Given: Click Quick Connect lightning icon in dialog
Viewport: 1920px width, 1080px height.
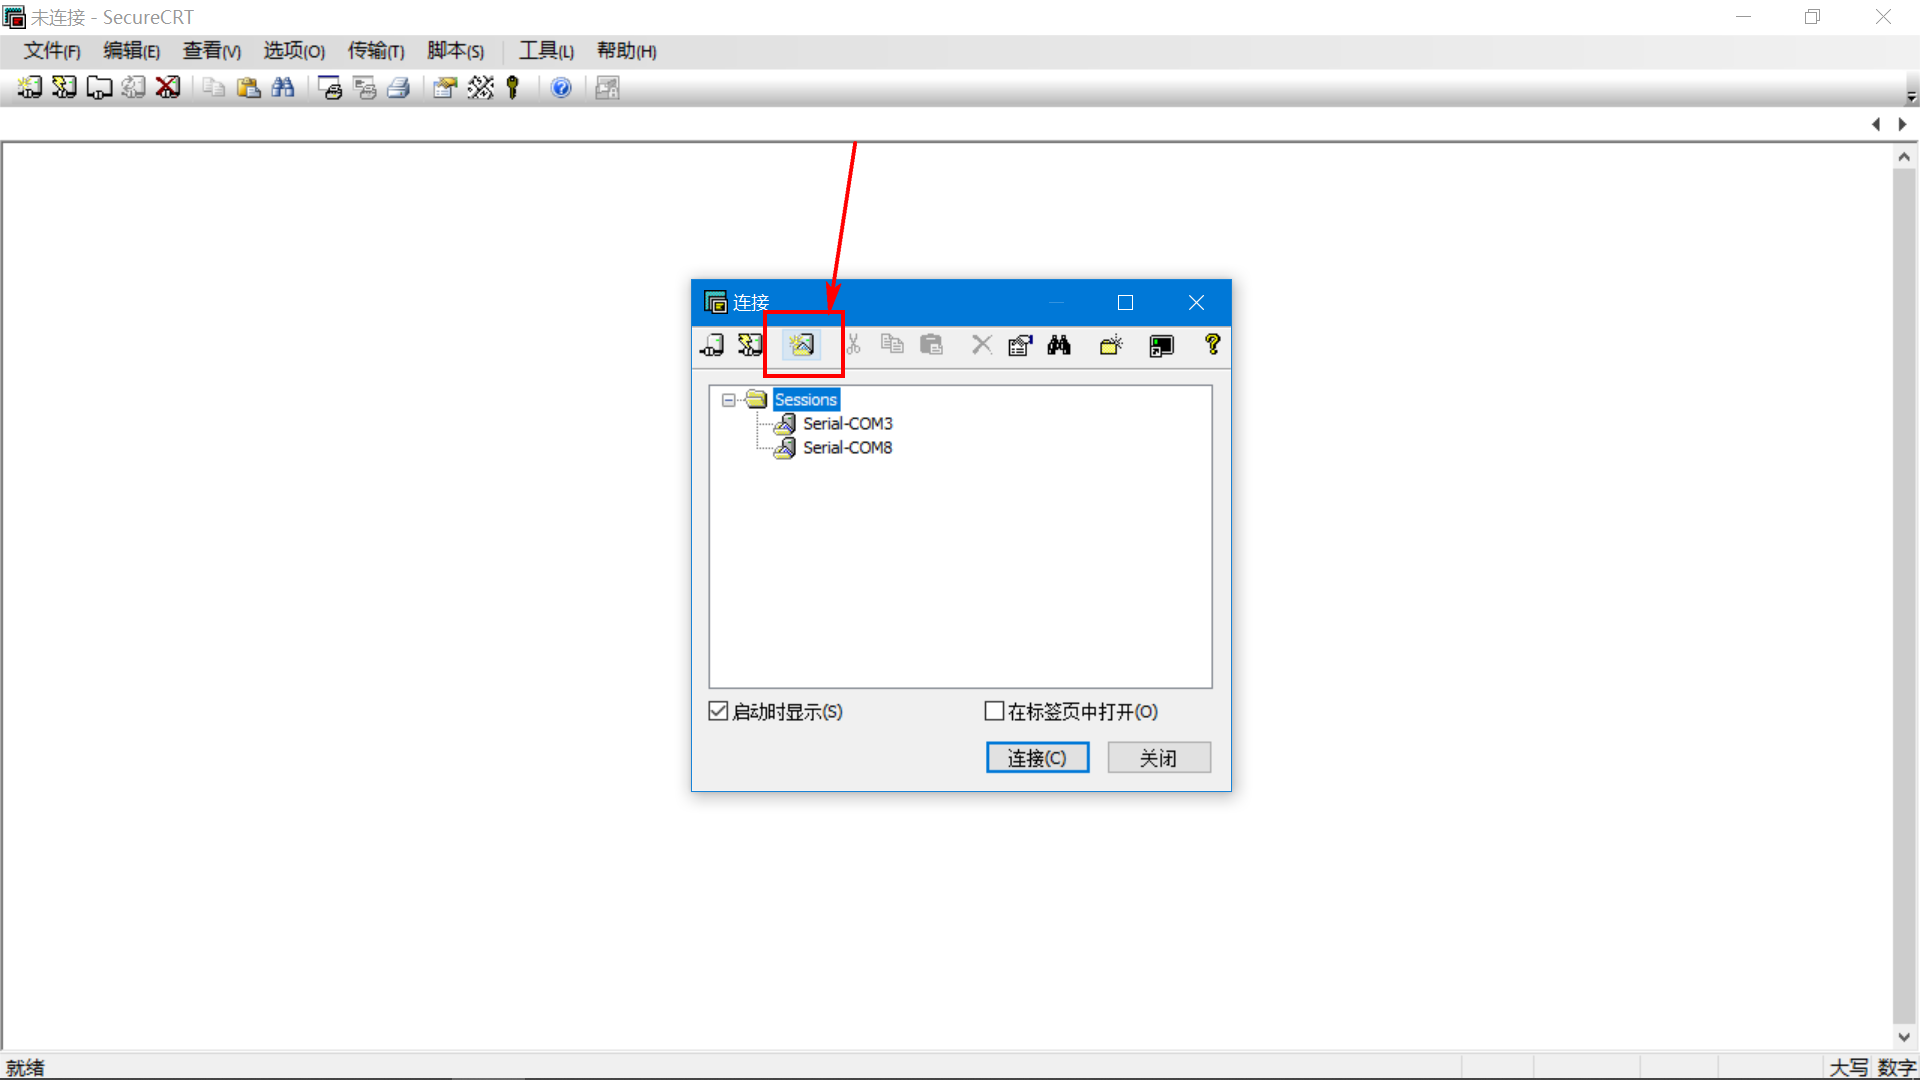Looking at the screenshot, I should coord(750,345).
